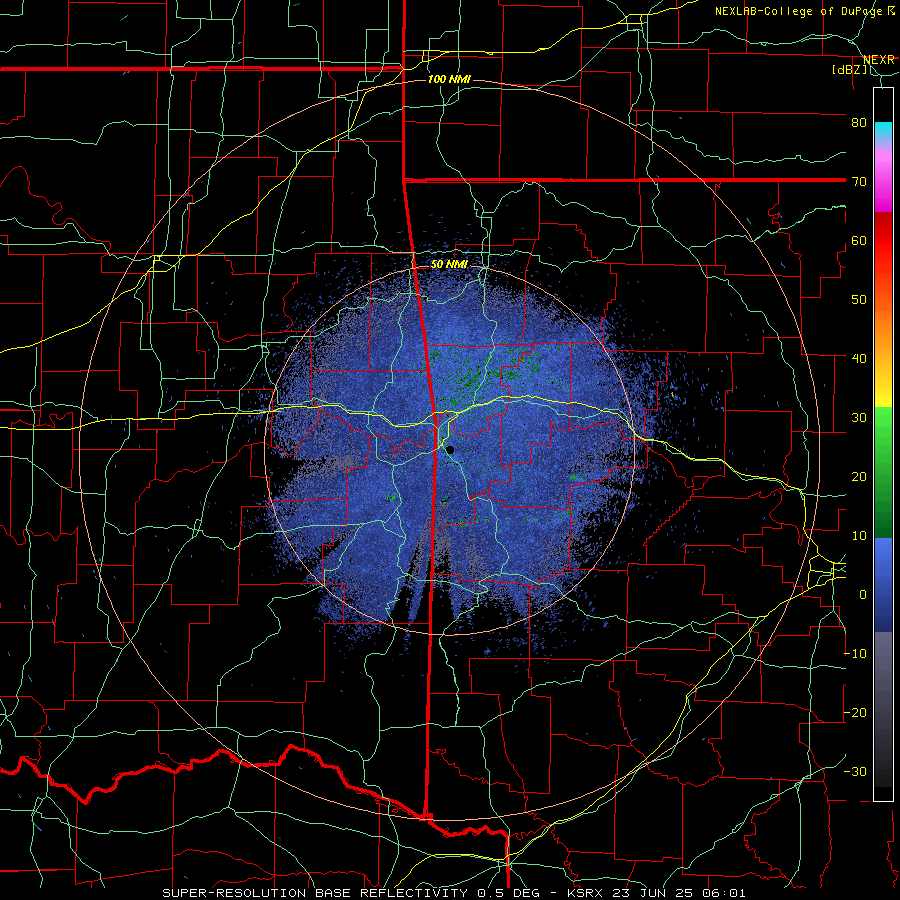Click the -10 dBZ scale value
Viewport: 900px width, 900px height.
click(855, 654)
